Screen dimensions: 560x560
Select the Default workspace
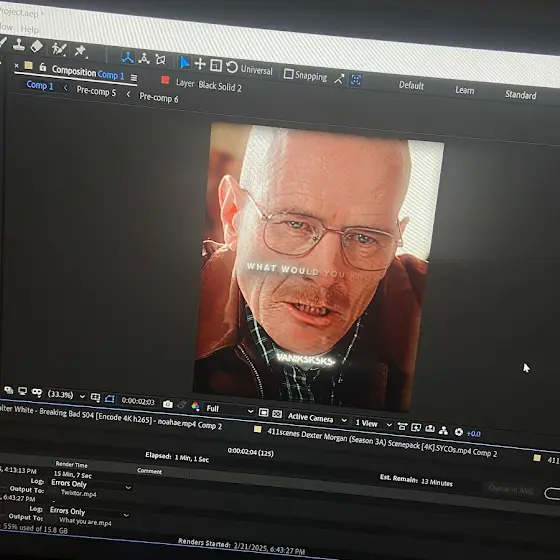(x=411, y=85)
